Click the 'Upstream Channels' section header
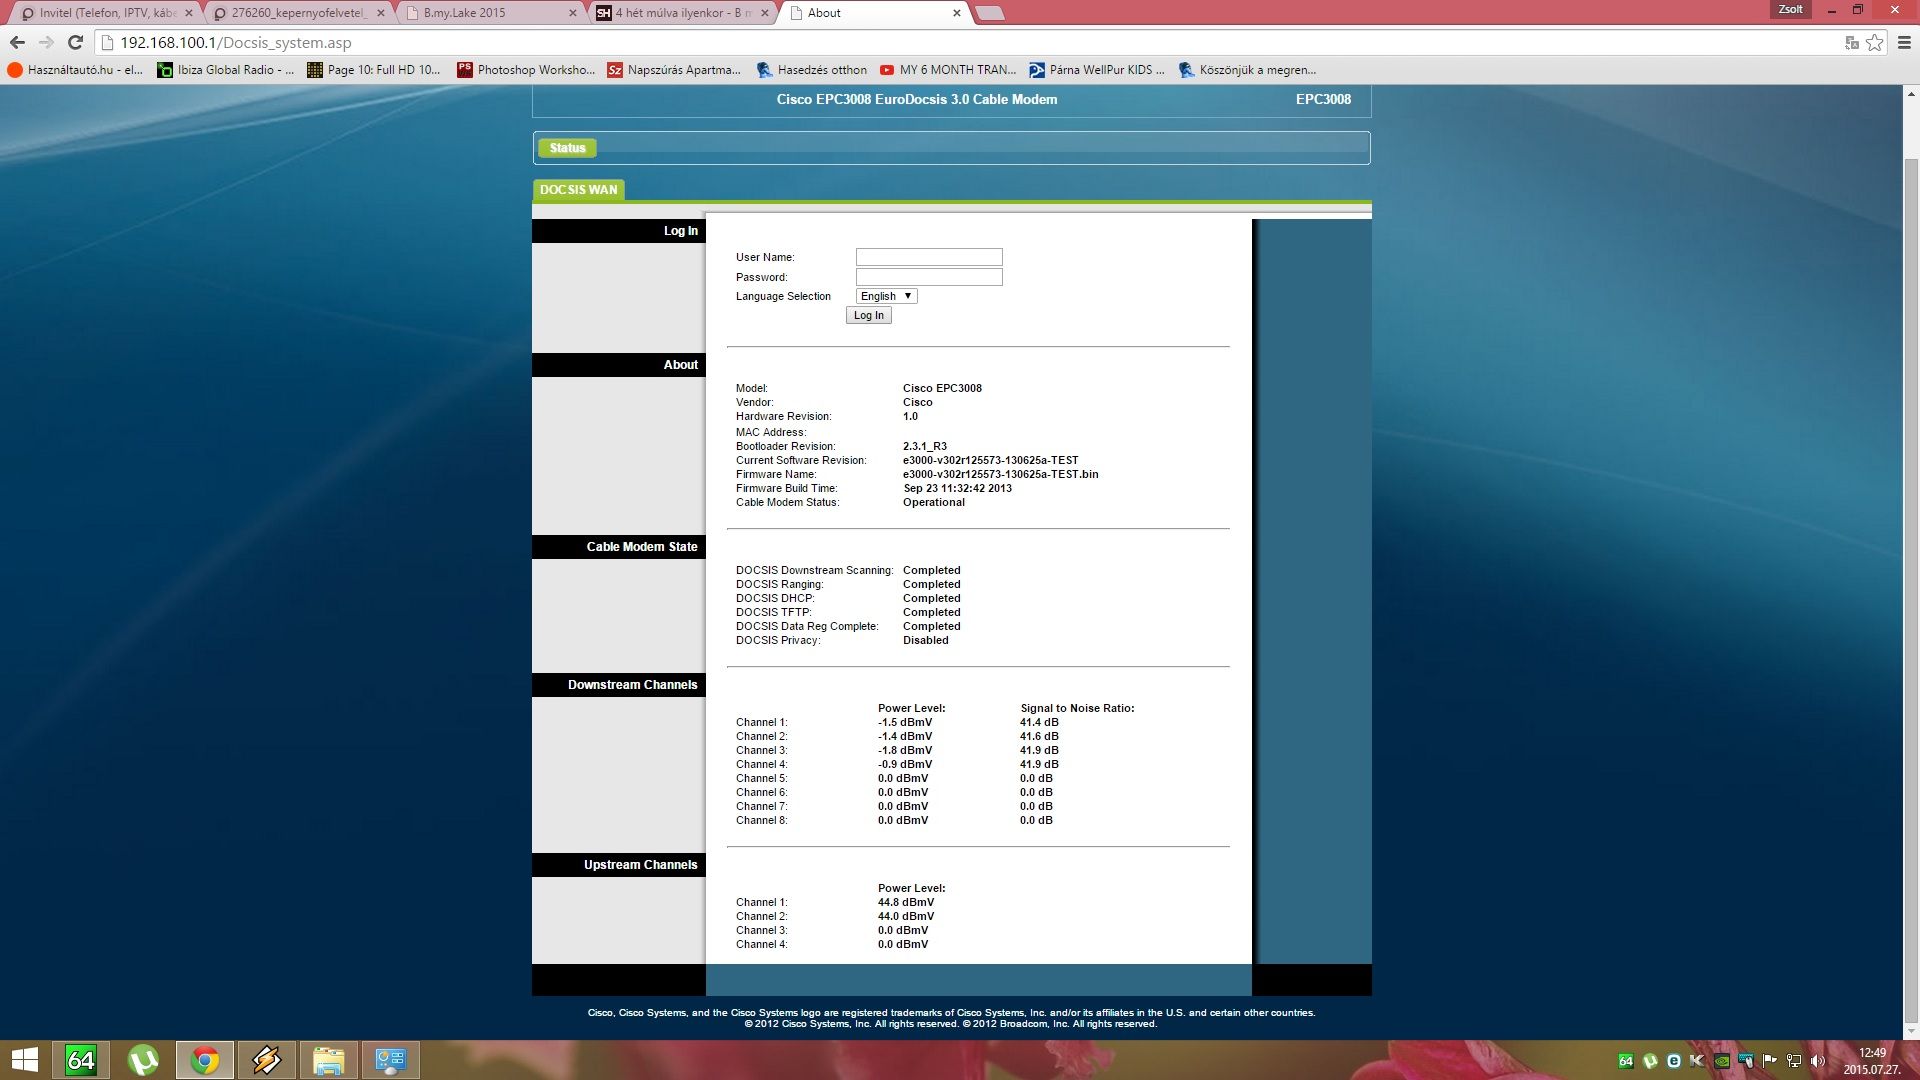Screen dimensions: 1920x1080 pyautogui.click(x=619, y=865)
